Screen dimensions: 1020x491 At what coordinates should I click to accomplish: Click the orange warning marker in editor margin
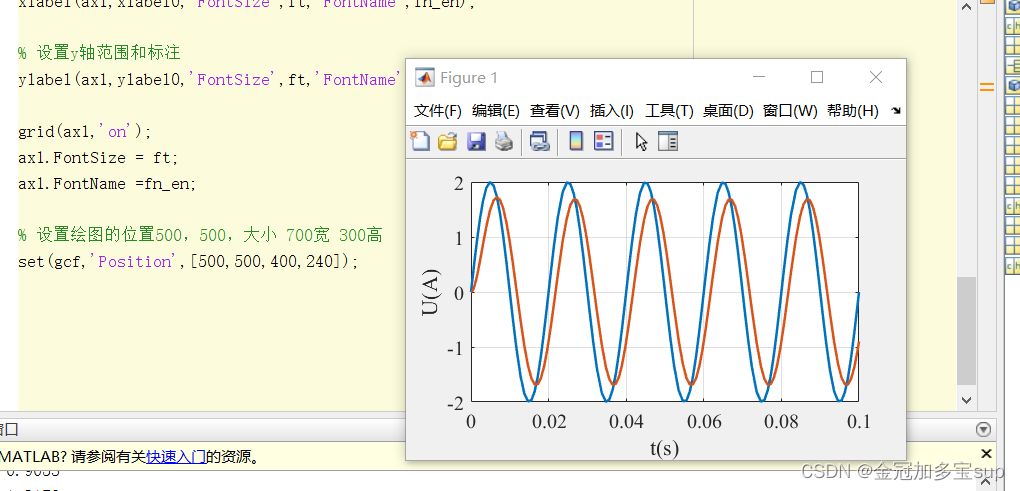click(987, 87)
